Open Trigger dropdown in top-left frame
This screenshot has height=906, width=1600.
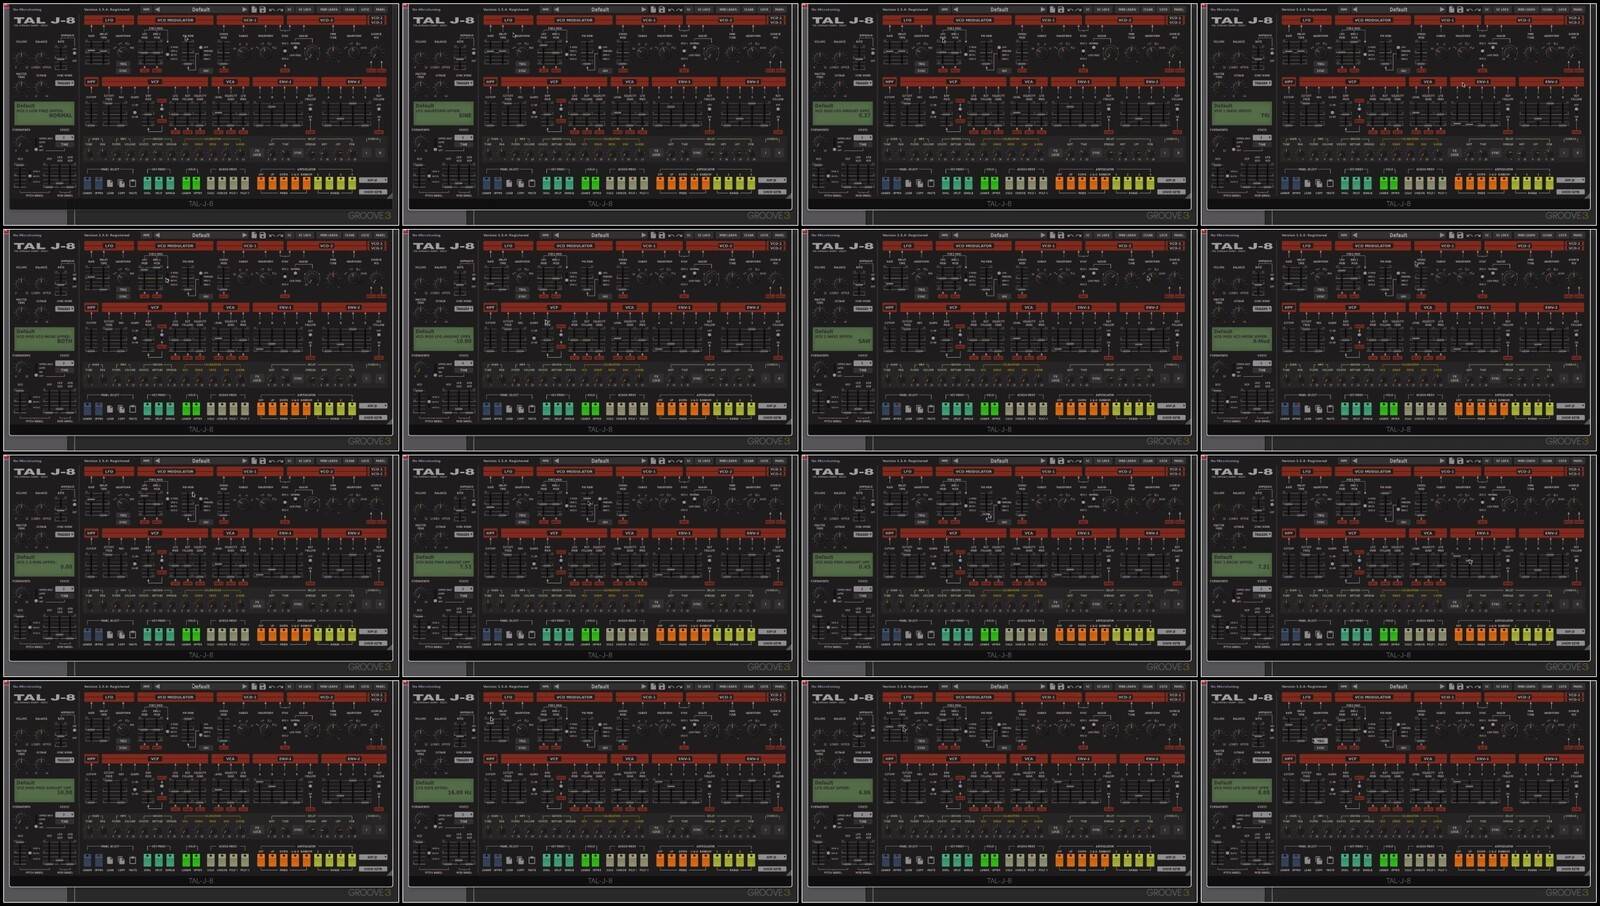click(x=65, y=83)
